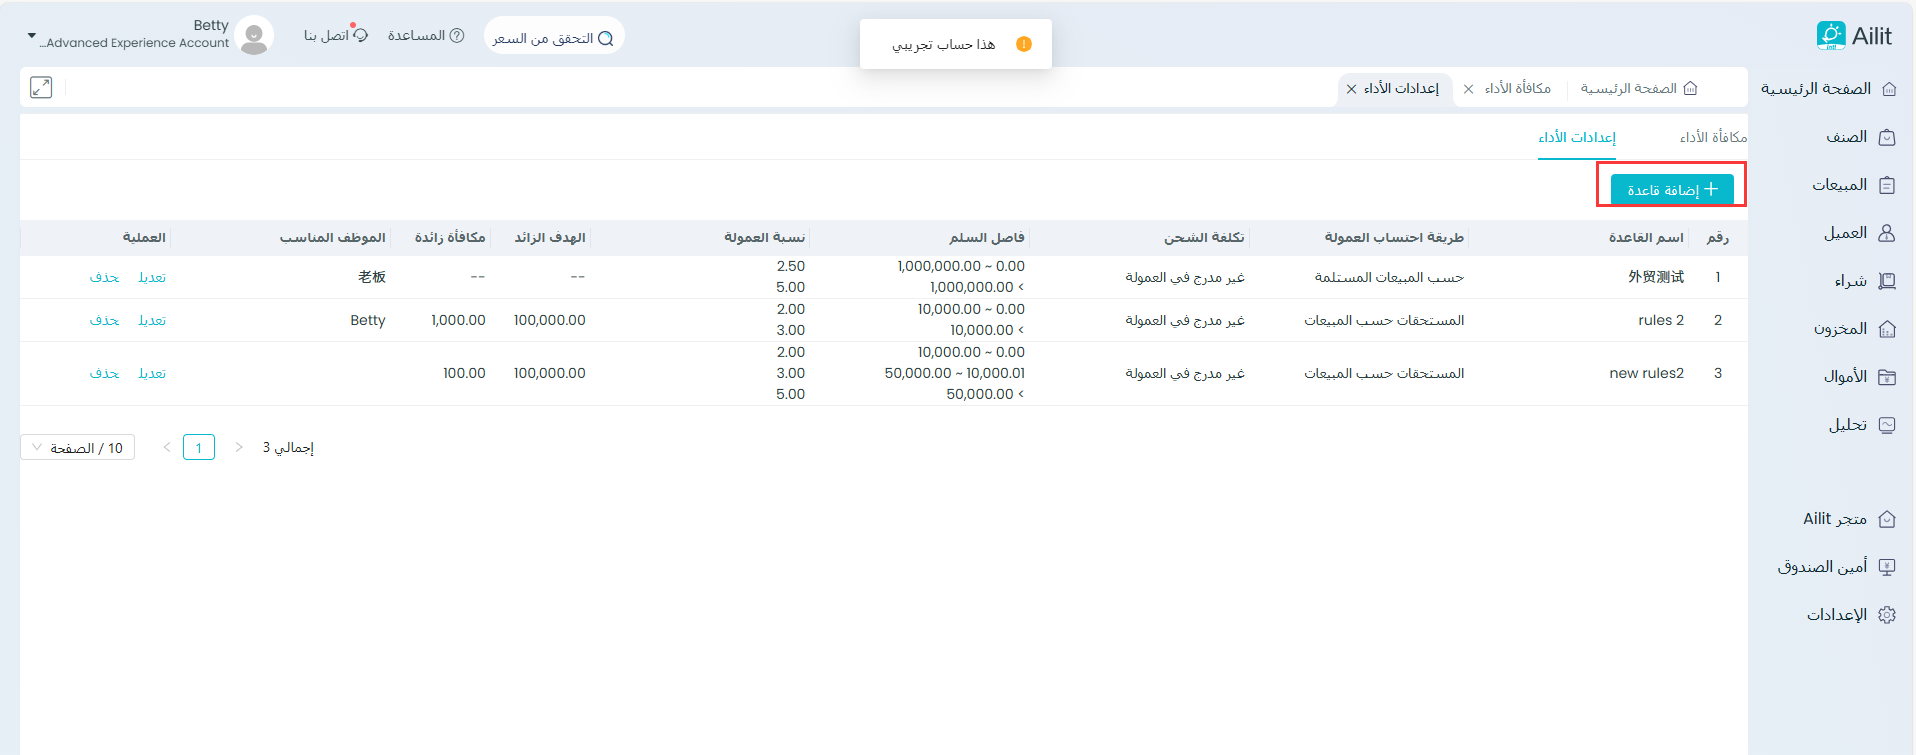Open the 10 per page dropdown
This screenshot has height=755, width=1916.
tap(77, 448)
